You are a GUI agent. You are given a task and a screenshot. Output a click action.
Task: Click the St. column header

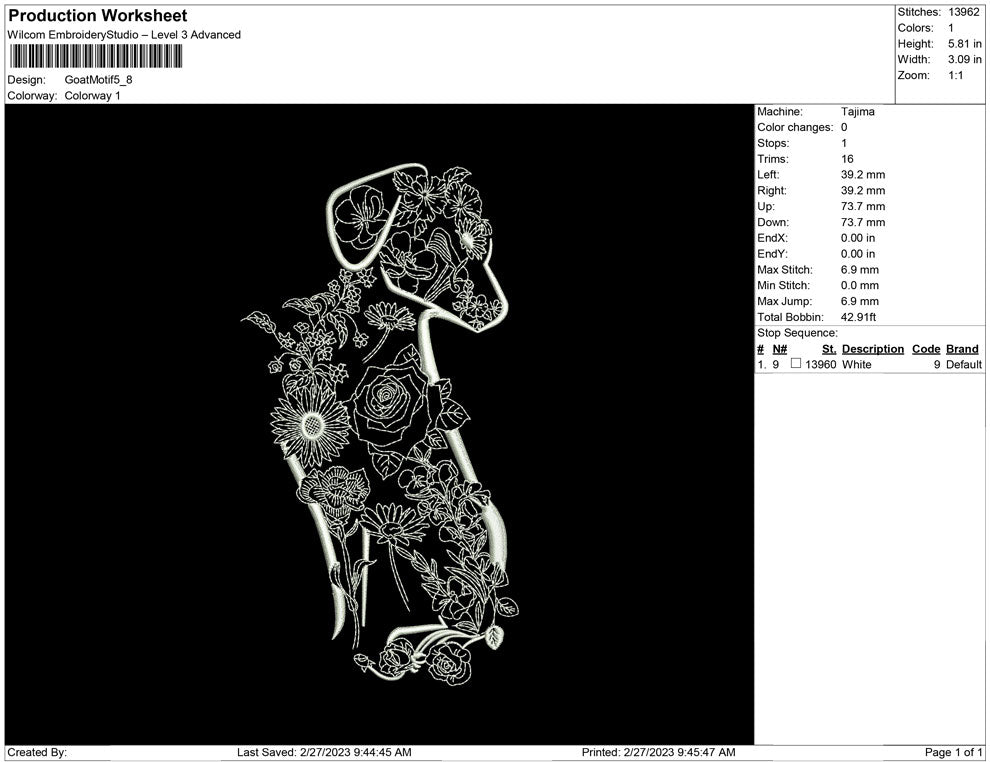[828, 349]
